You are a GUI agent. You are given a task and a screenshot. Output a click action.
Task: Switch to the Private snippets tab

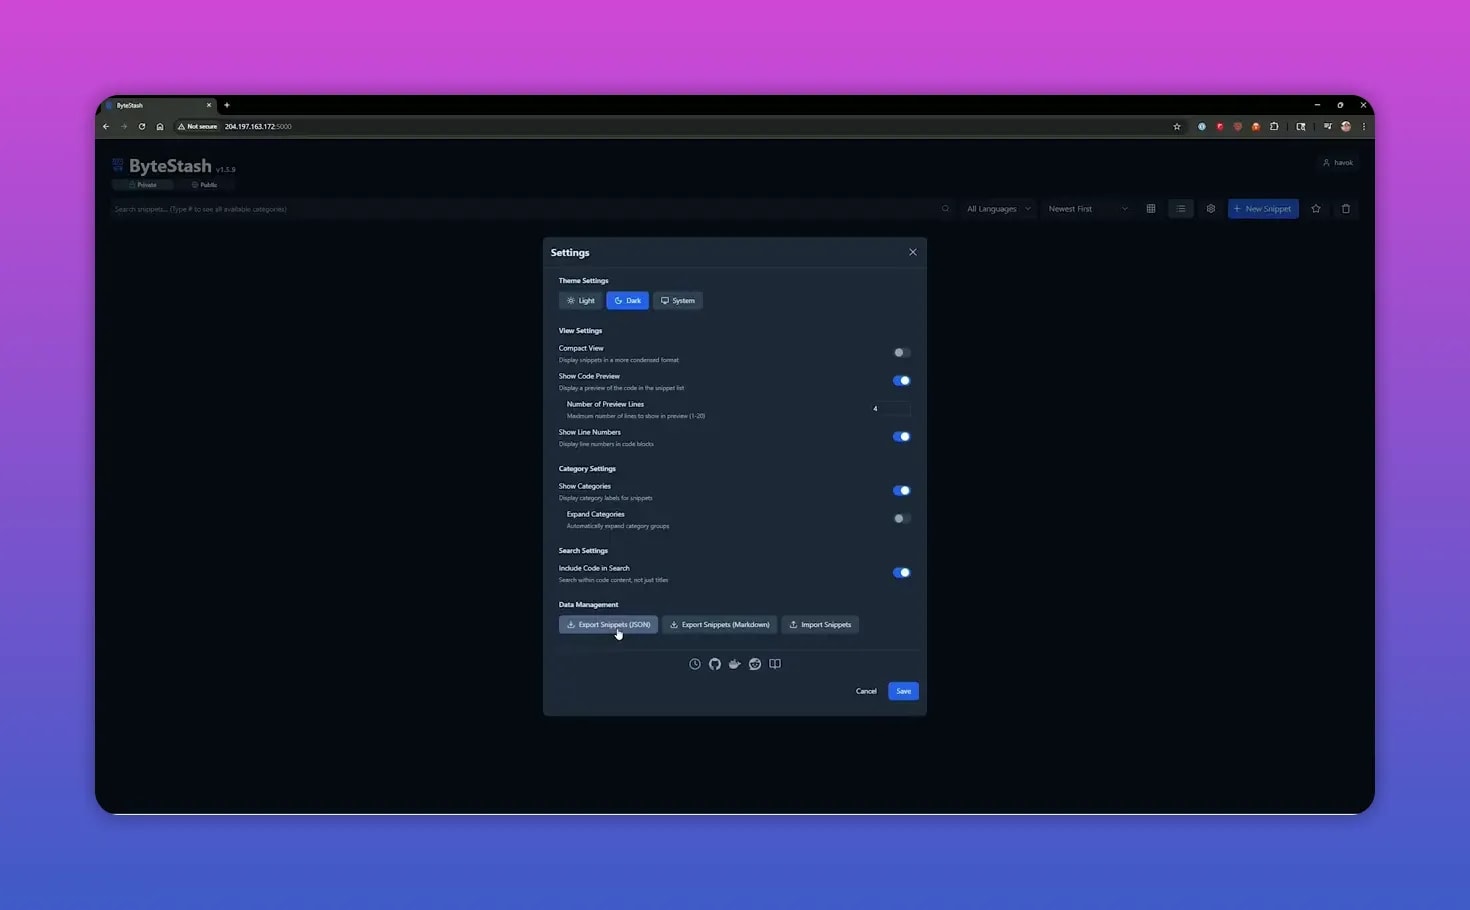tap(142, 185)
